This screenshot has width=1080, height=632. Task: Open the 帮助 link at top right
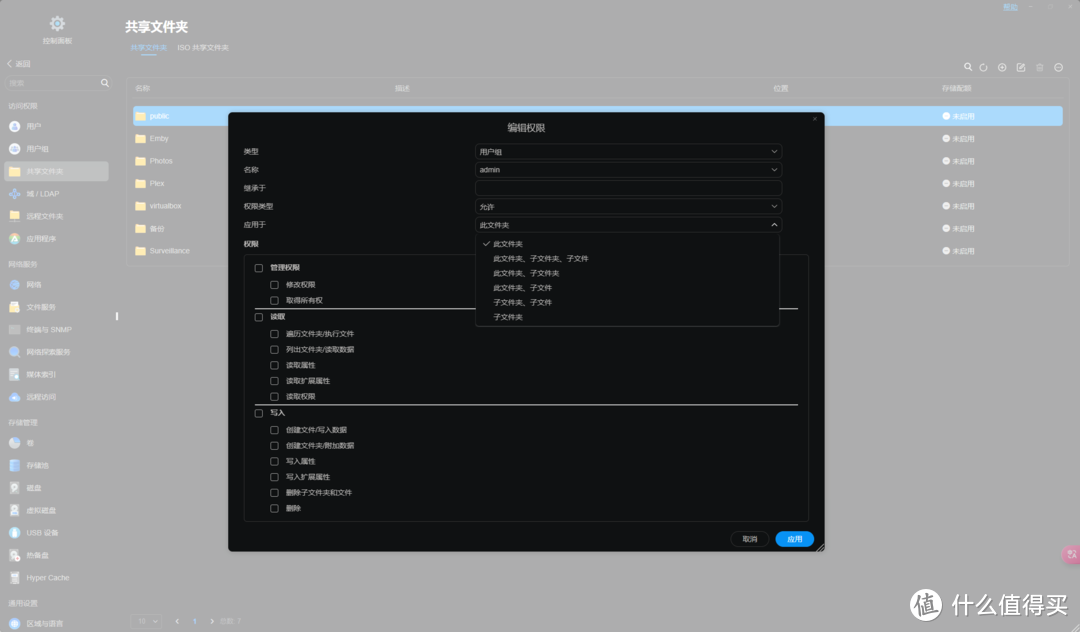[x=1010, y=7]
